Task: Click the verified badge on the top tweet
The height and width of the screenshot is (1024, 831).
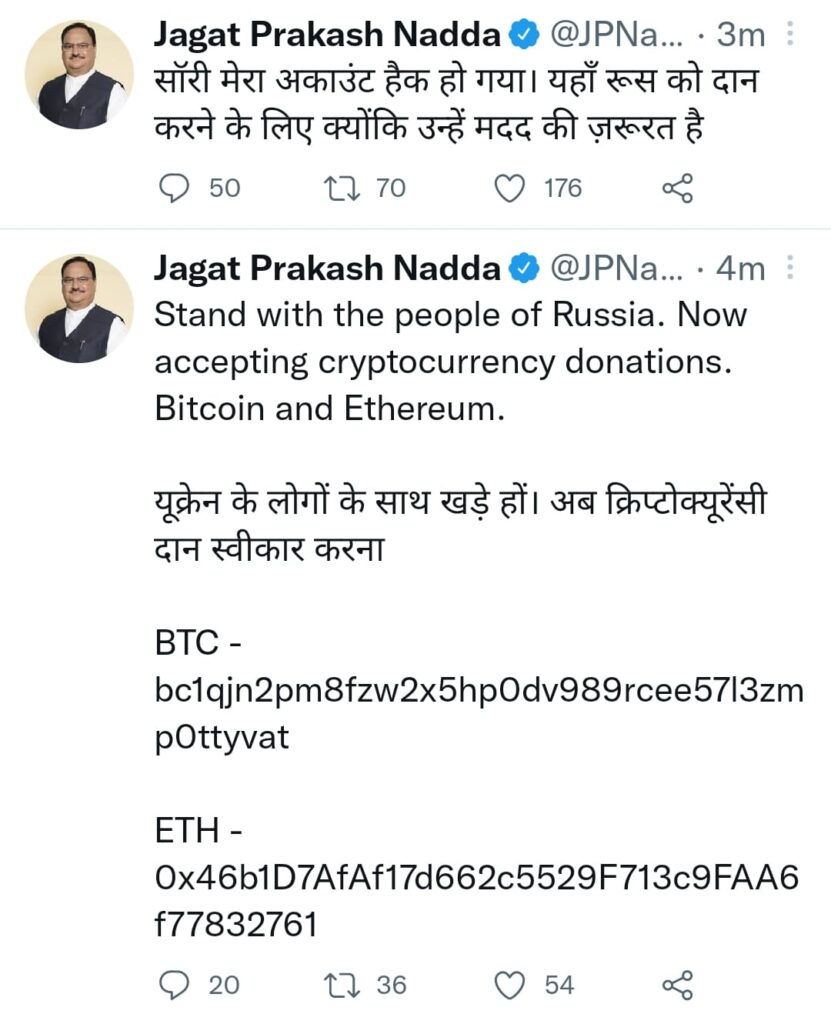Action: coord(523,36)
